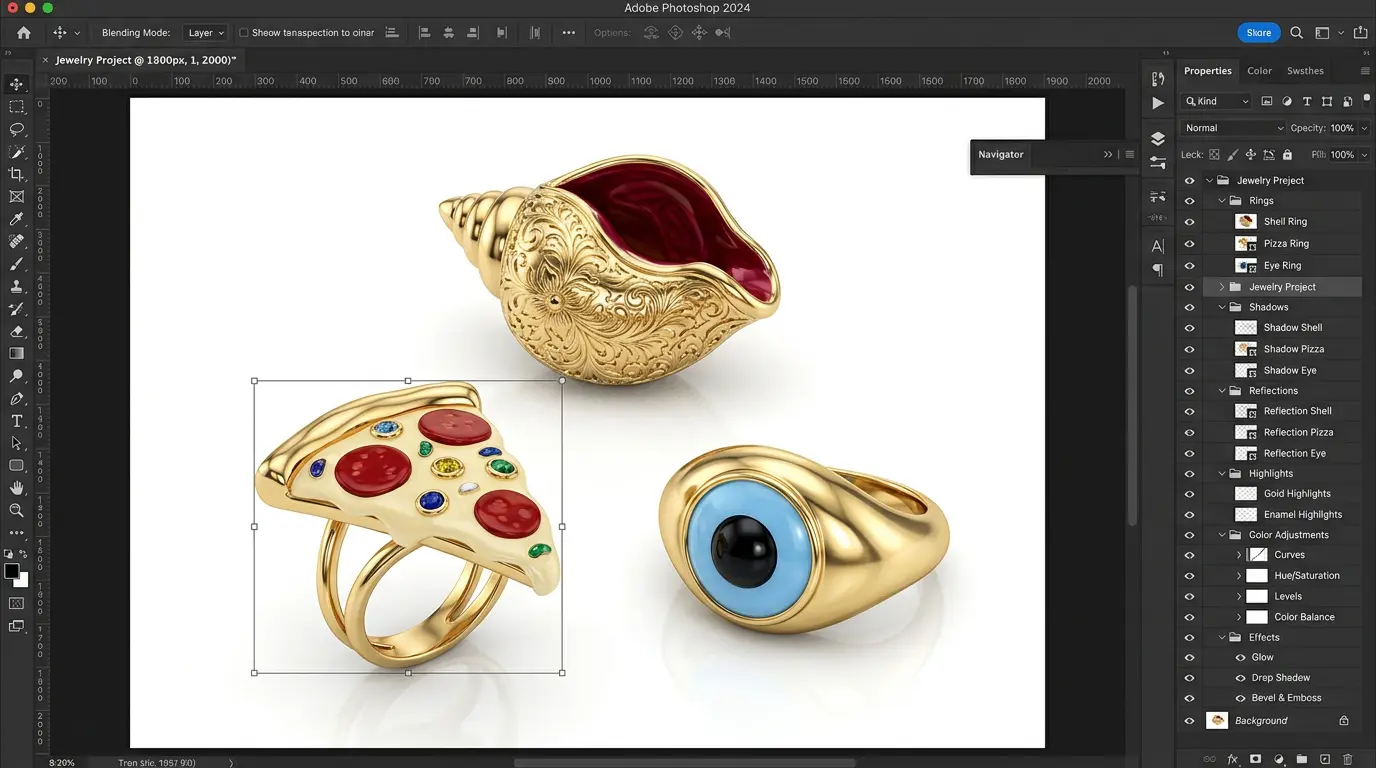Click the delete layer trash icon
The height and width of the screenshot is (768, 1376).
(1347, 760)
